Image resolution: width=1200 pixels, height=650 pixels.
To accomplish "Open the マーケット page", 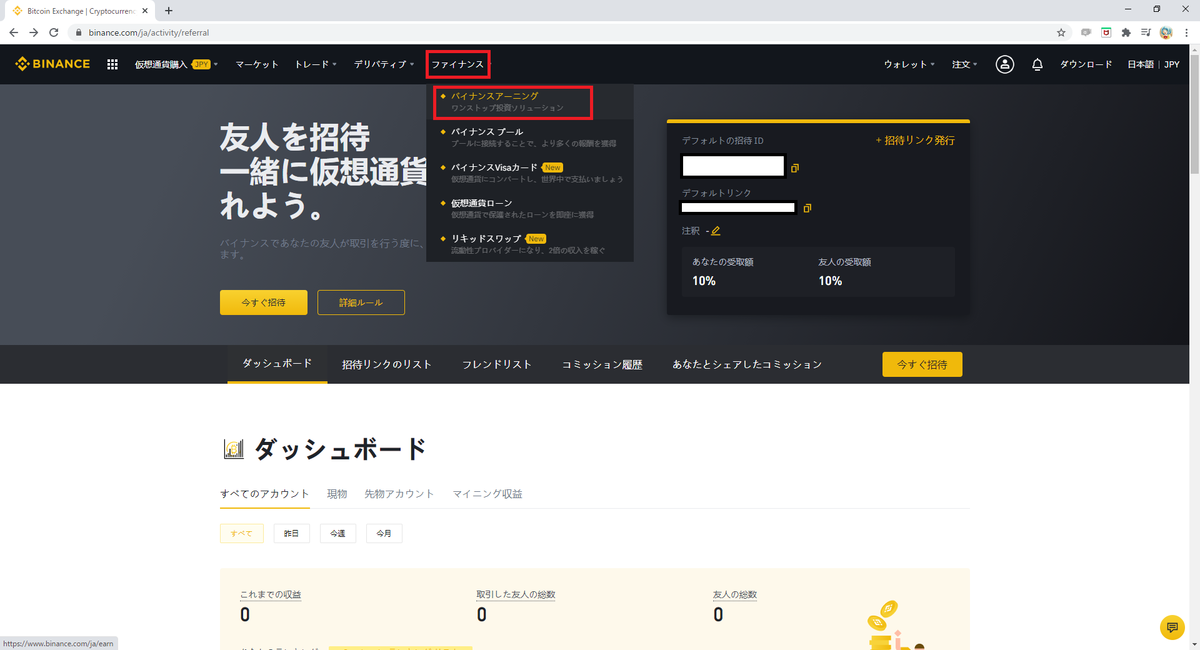I will [x=257, y=64].
